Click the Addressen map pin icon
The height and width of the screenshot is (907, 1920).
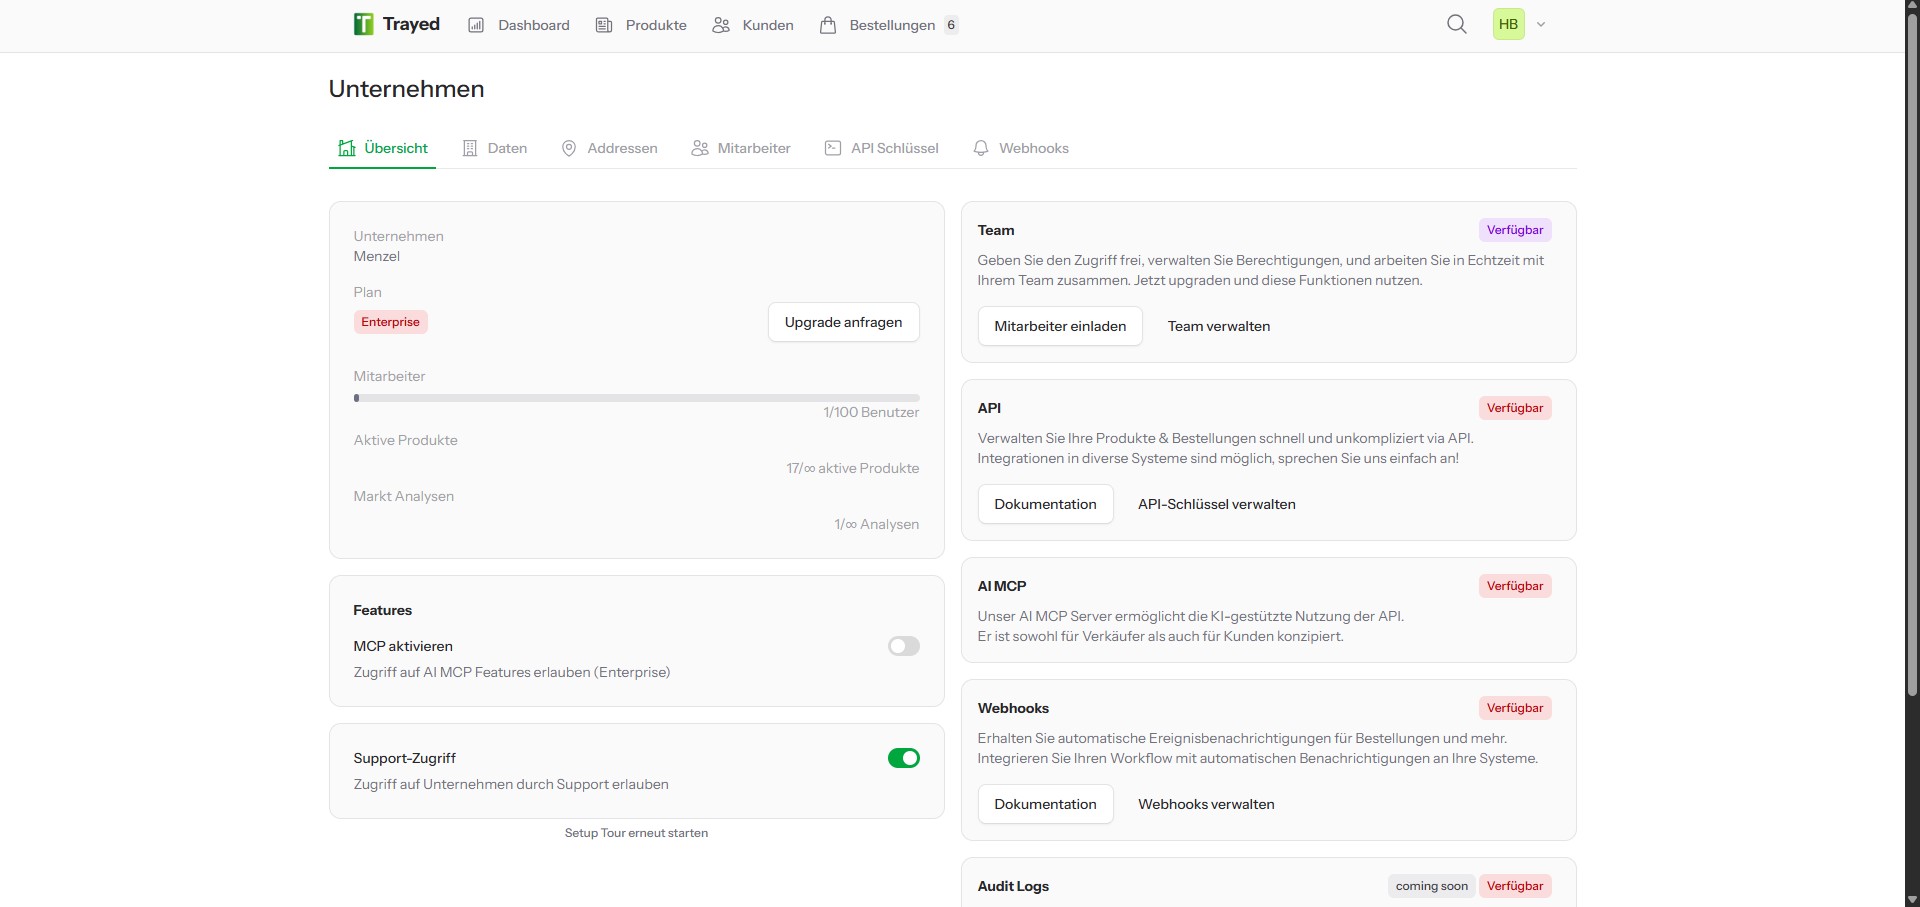[568, 147]
